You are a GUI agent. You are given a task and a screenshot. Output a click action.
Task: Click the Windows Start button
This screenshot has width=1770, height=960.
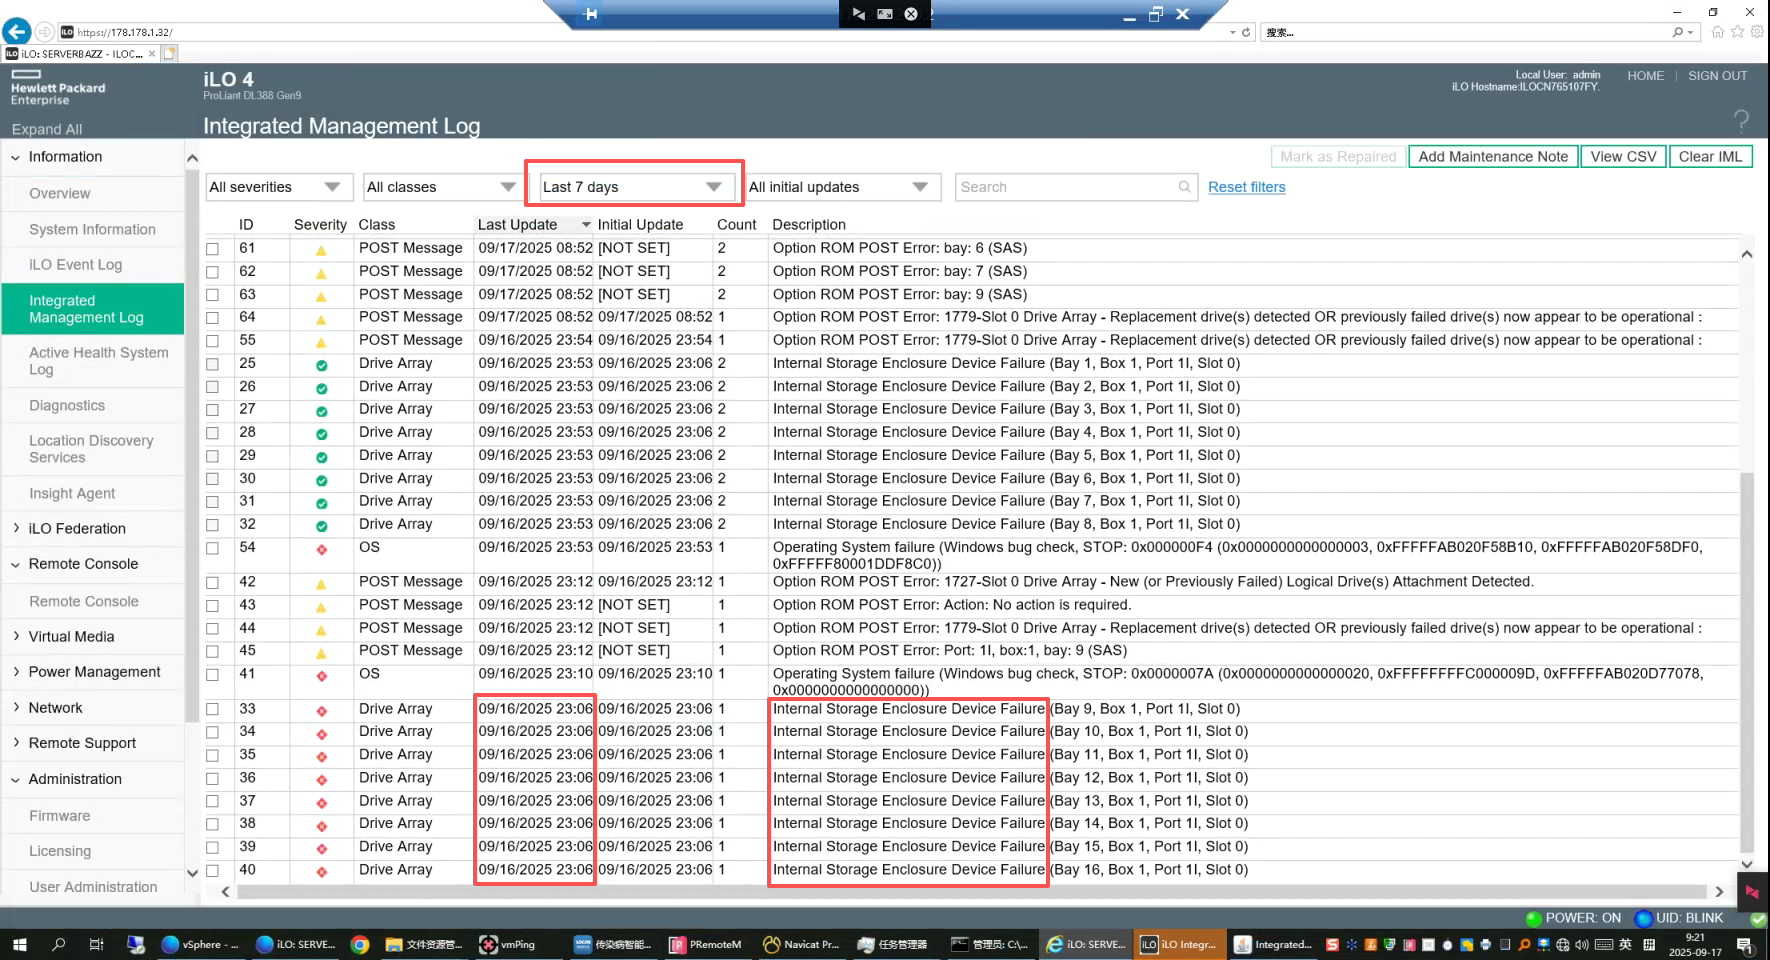(19, 944)
